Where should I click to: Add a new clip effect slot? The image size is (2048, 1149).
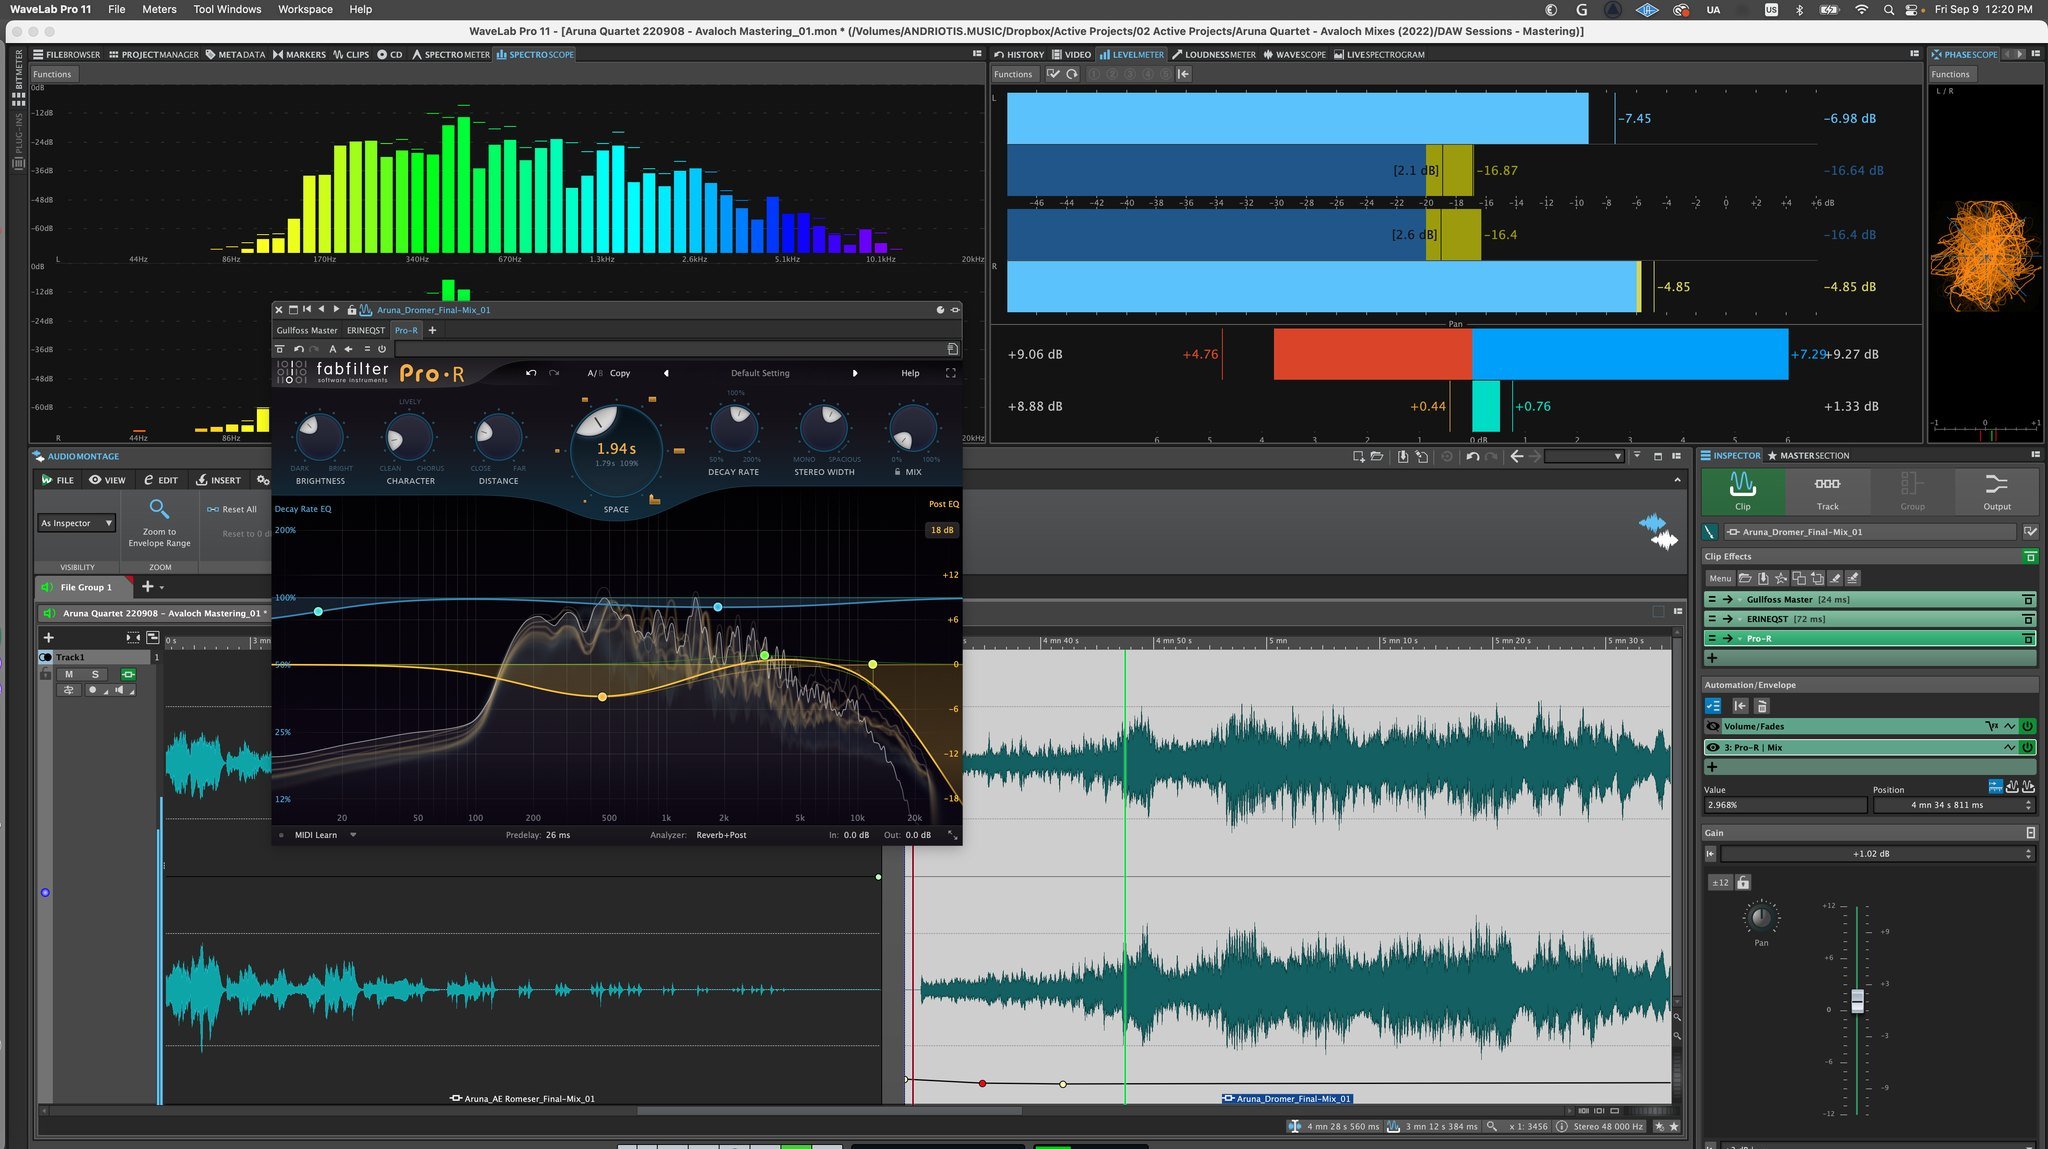point(1712,658)
